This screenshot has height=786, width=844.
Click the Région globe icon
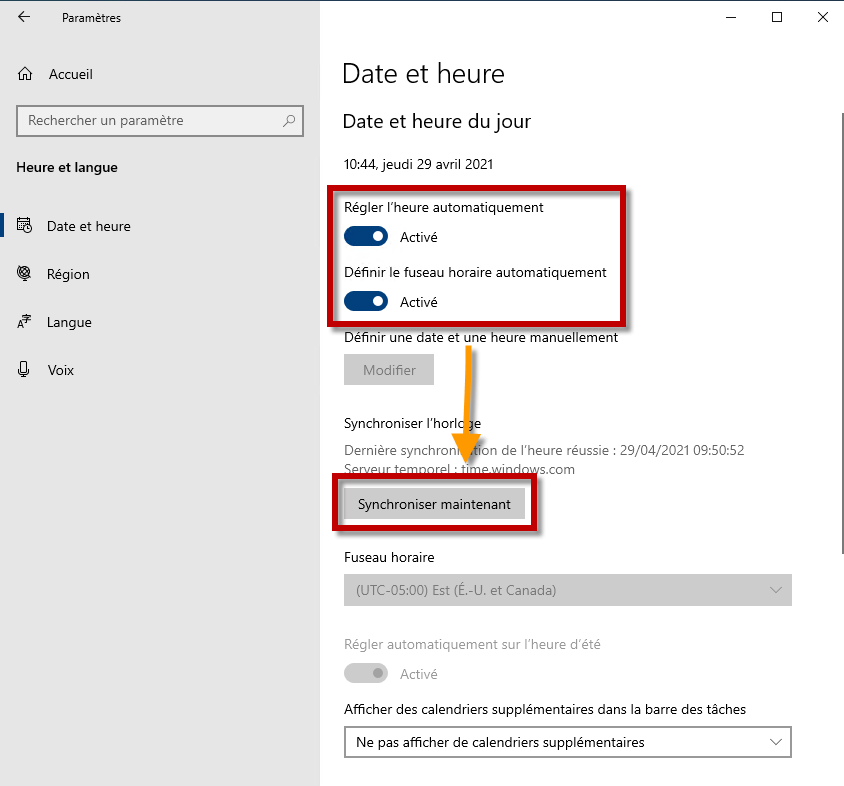(24, 273)
